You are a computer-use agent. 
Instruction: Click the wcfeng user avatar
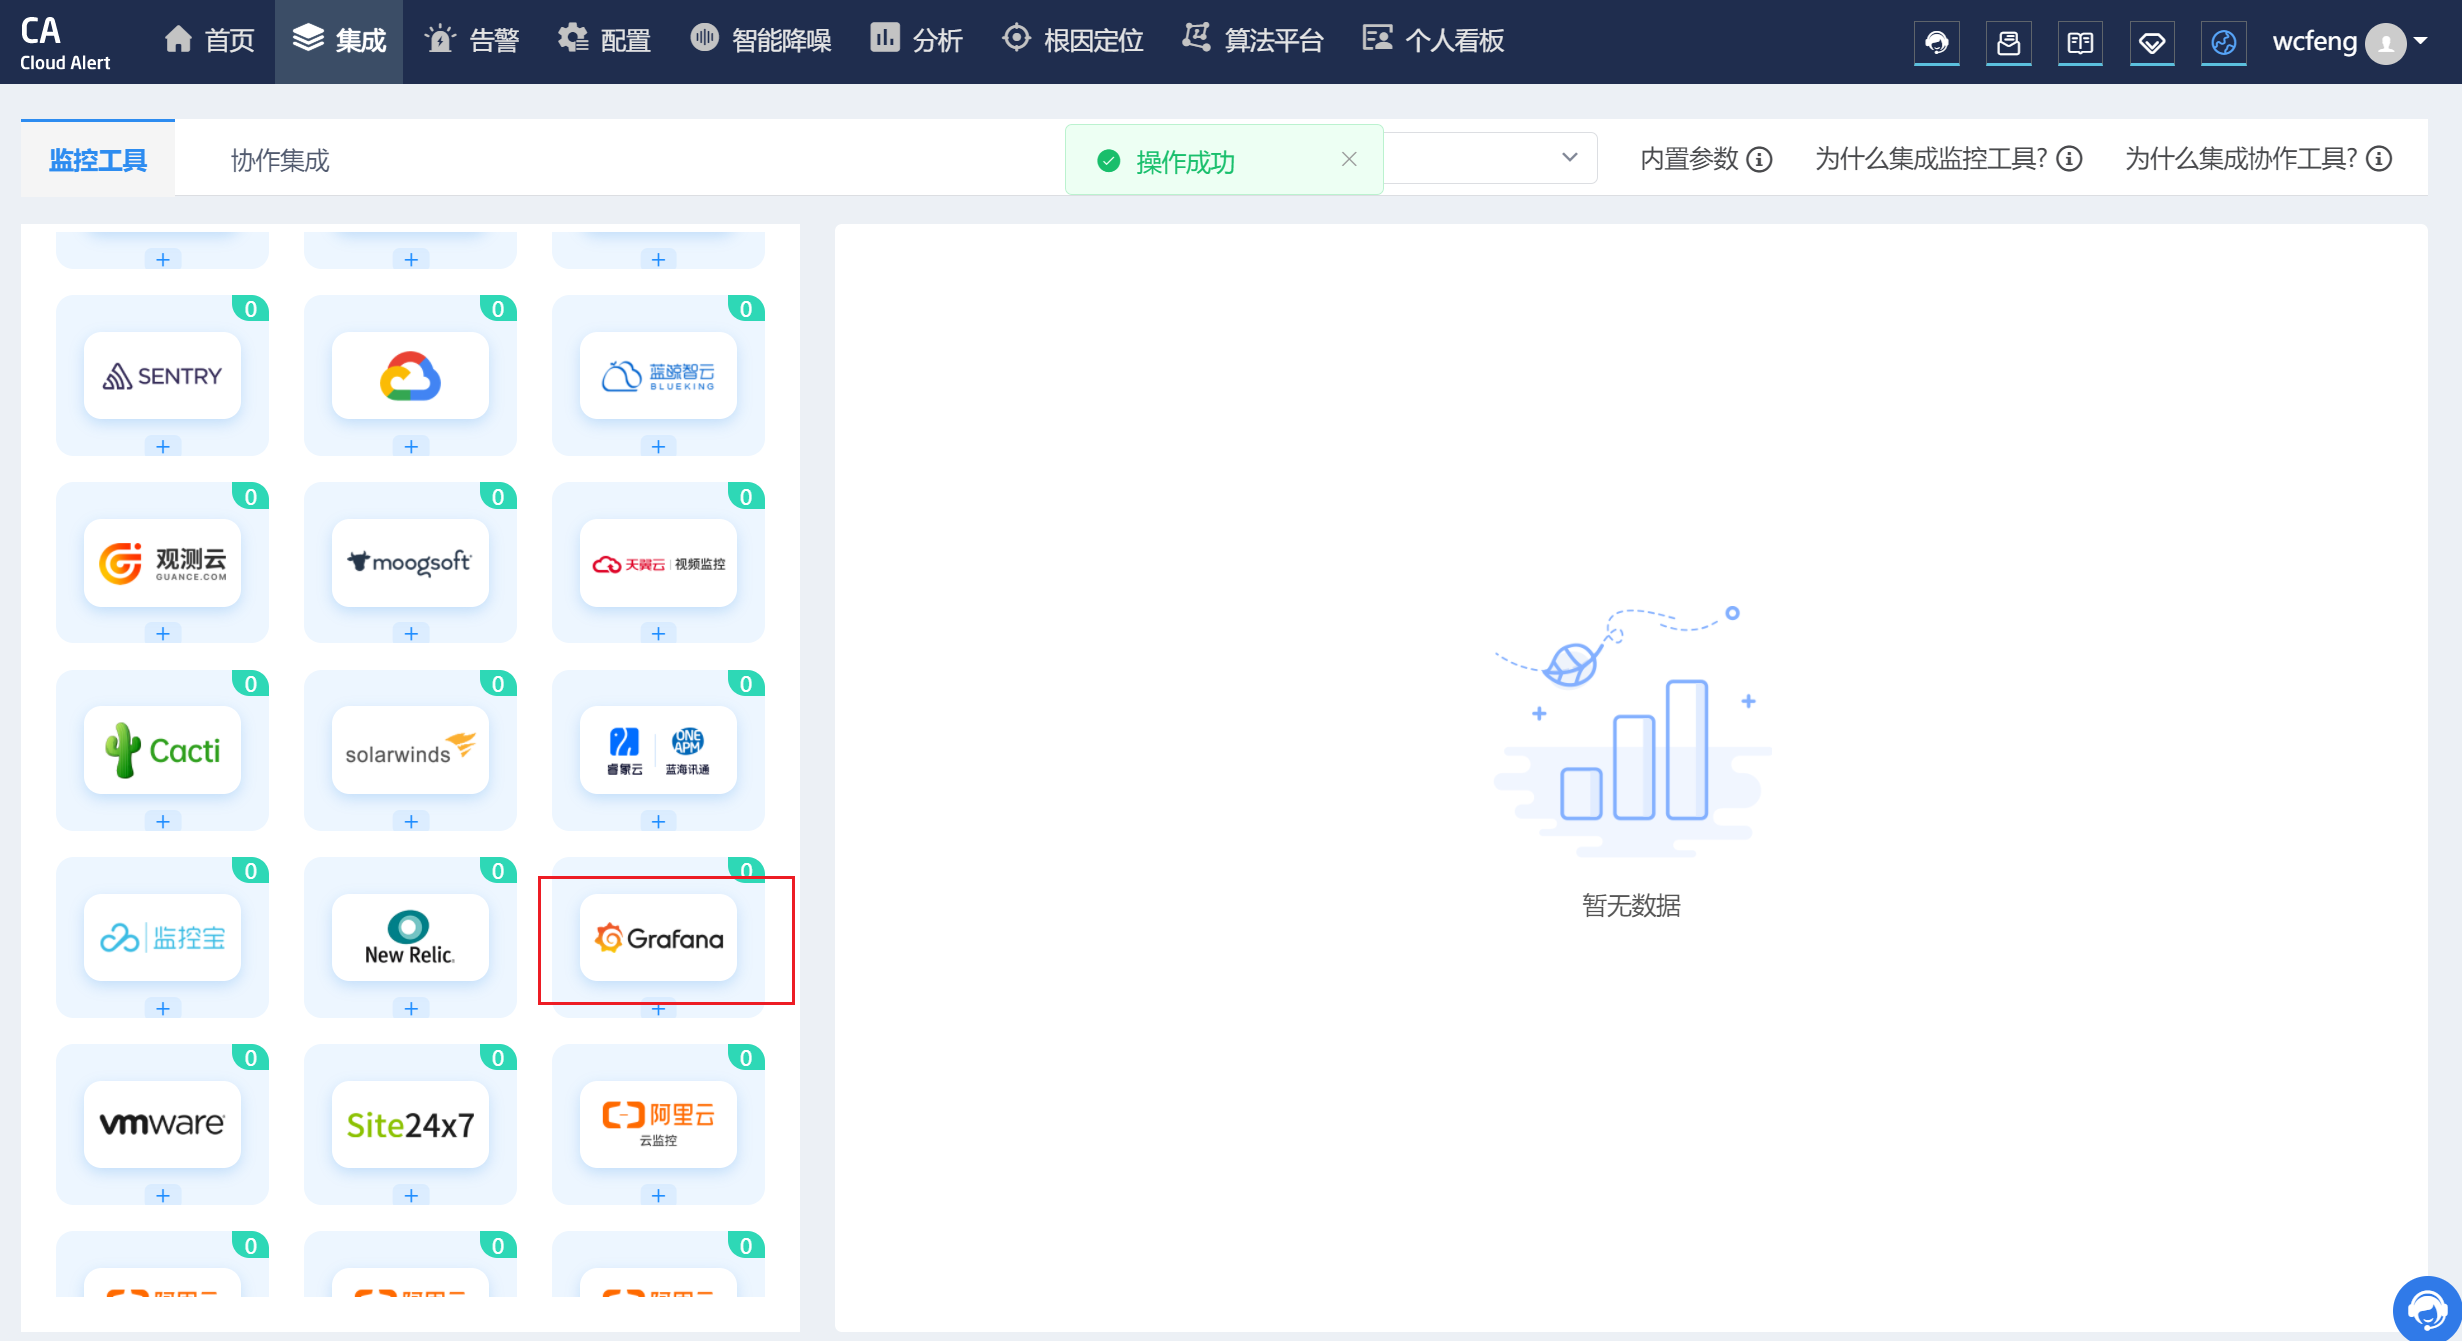2386,43
